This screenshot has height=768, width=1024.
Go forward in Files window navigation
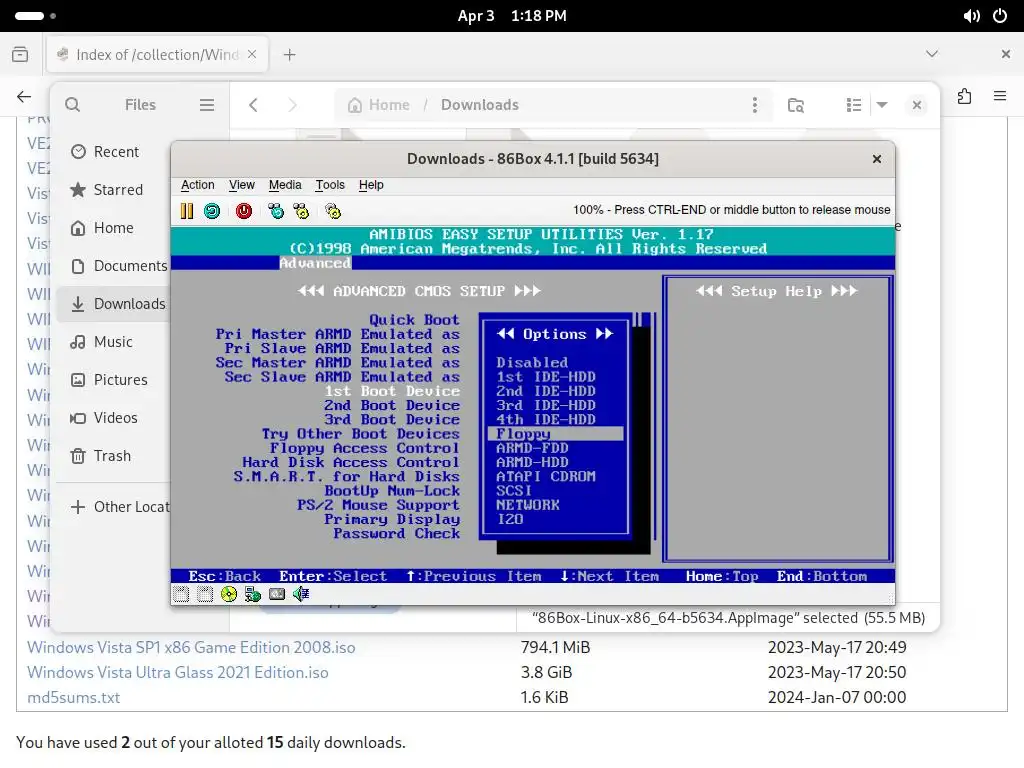[292, 104]
